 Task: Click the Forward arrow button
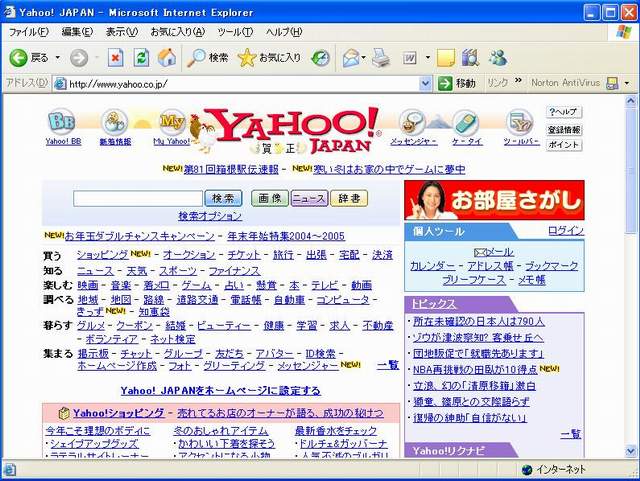[x=79, y=58]
